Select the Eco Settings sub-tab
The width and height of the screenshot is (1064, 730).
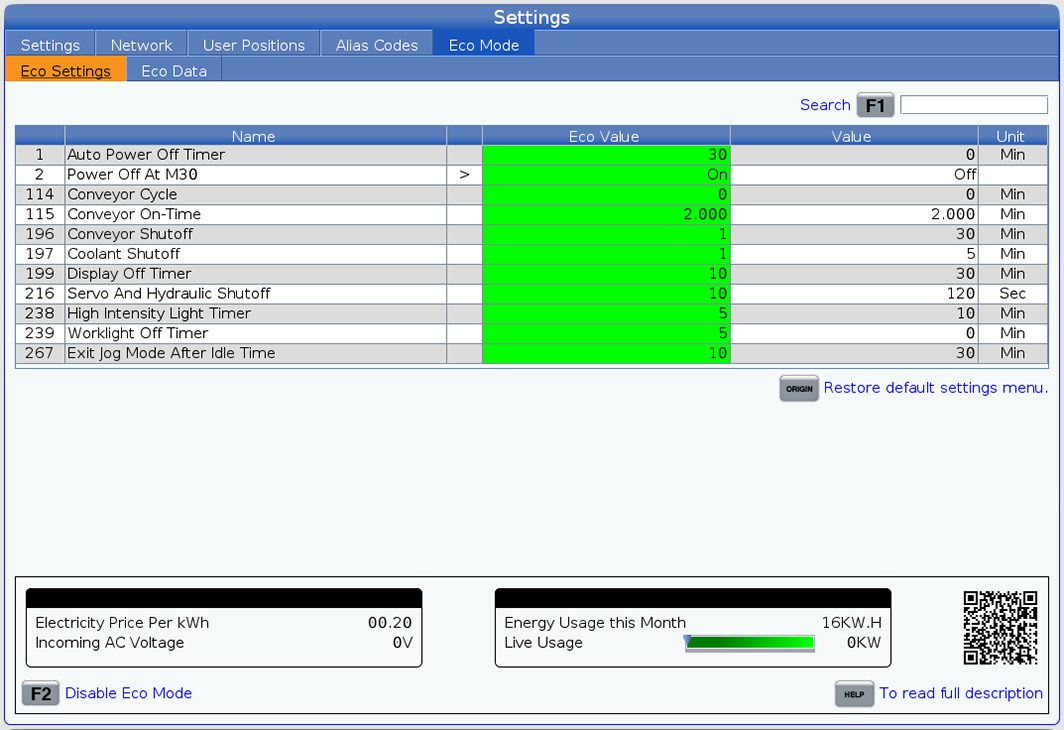click(x=66, y=71)
